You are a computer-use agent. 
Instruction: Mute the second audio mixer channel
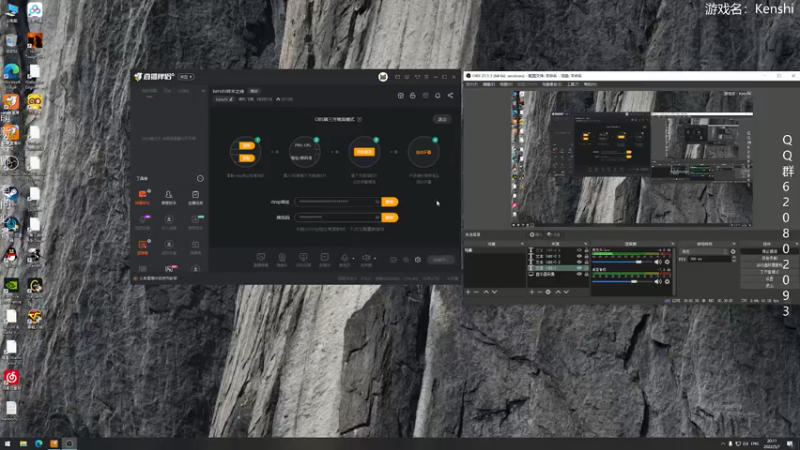[658, 281]
